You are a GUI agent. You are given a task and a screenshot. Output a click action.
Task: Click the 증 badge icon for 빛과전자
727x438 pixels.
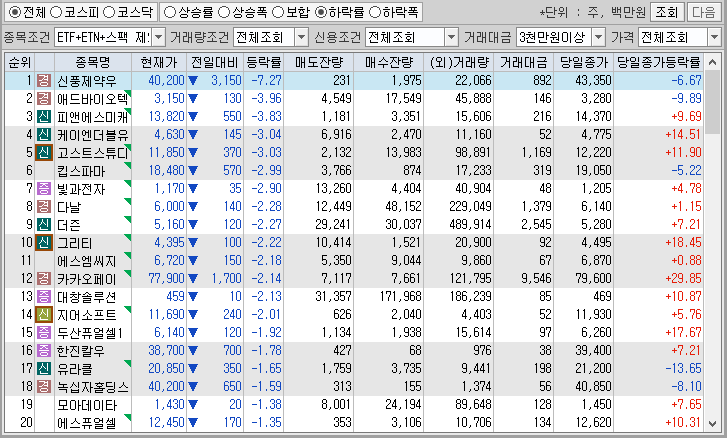click(x=44, y=189)
